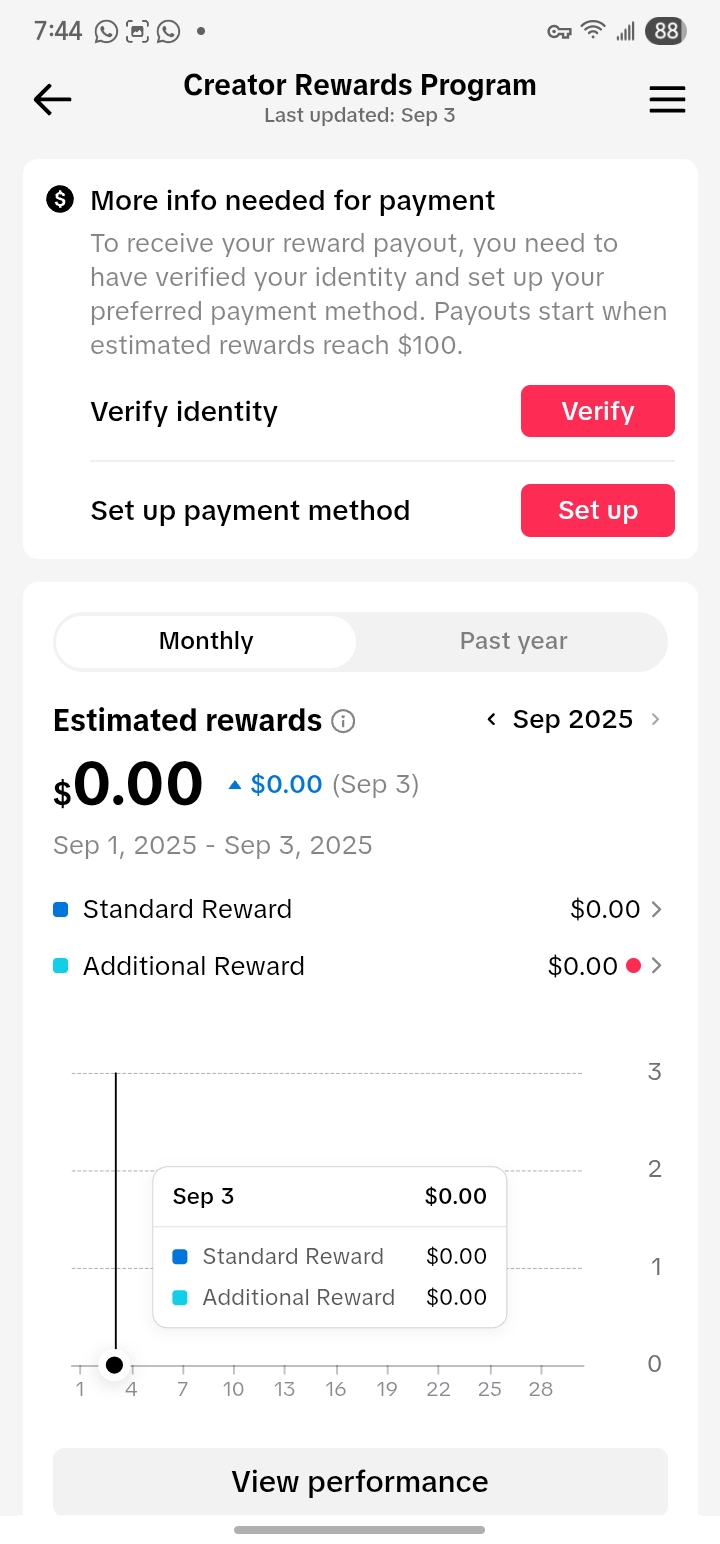
Task: Expand Standard Reward details chevron
Action: (x=657, y=909)
